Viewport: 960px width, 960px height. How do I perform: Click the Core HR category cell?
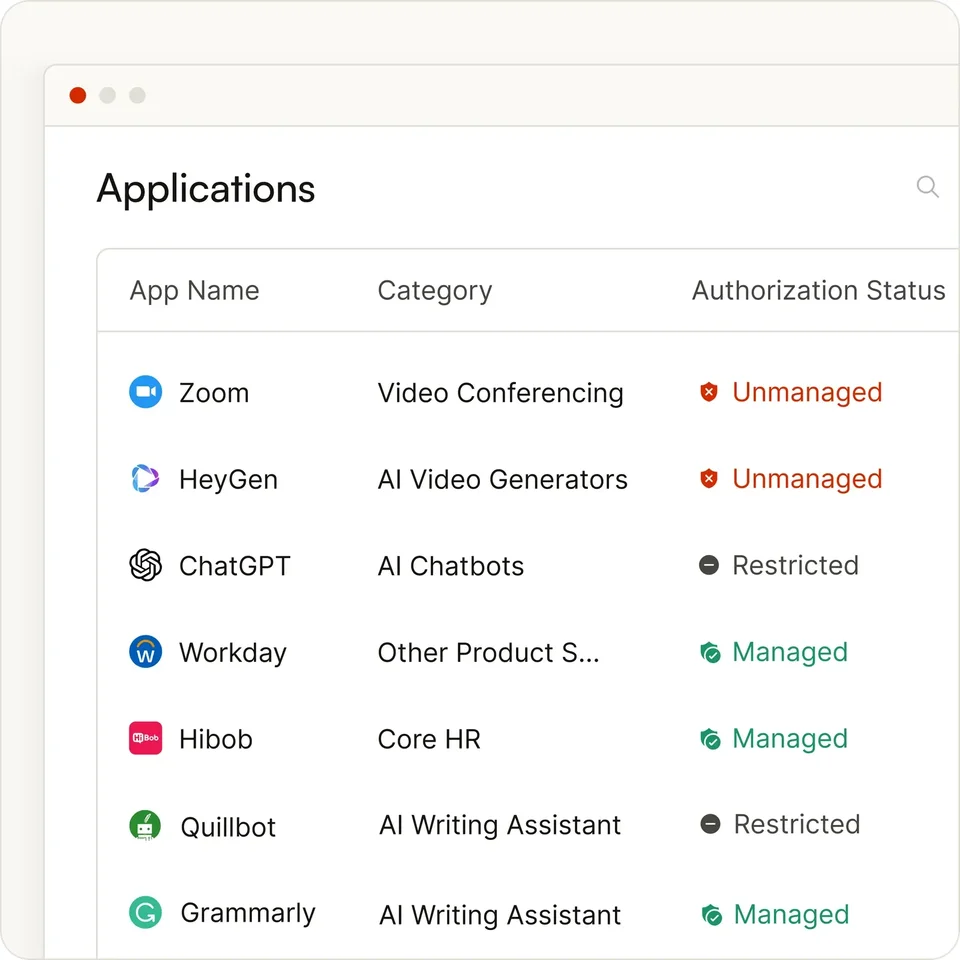tap(429, 739)
